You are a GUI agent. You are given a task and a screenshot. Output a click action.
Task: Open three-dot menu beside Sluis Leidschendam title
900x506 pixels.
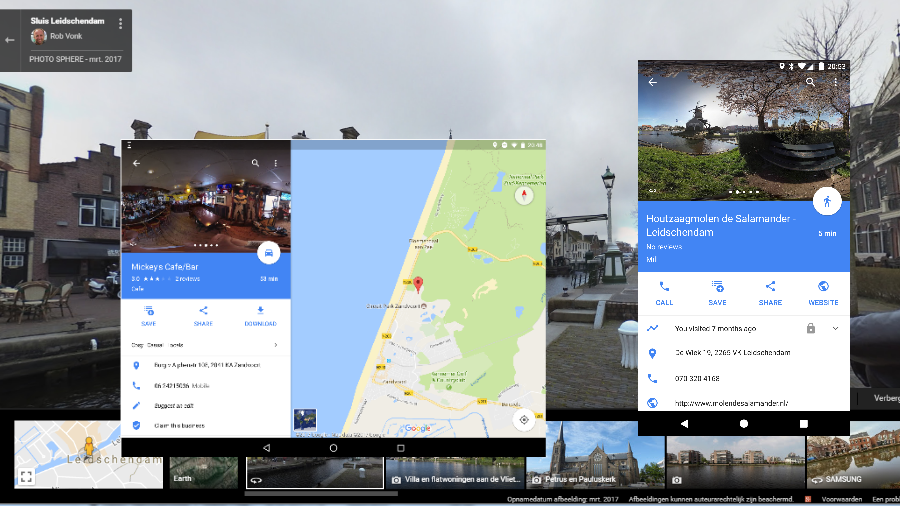120,23
